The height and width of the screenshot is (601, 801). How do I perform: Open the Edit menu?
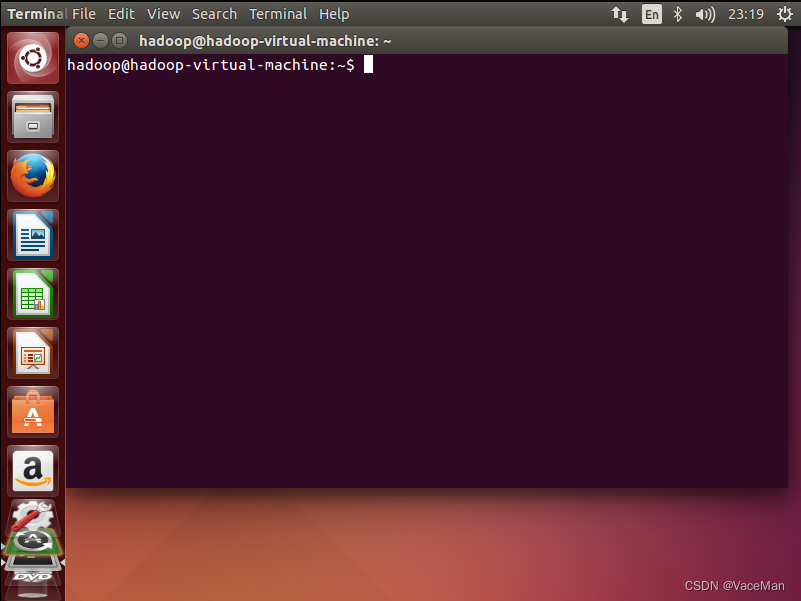click(x=121, y=14)
